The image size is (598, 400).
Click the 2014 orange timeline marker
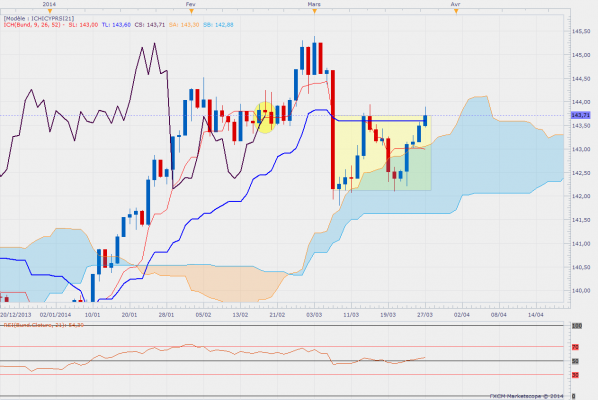(x=50, y=11)
